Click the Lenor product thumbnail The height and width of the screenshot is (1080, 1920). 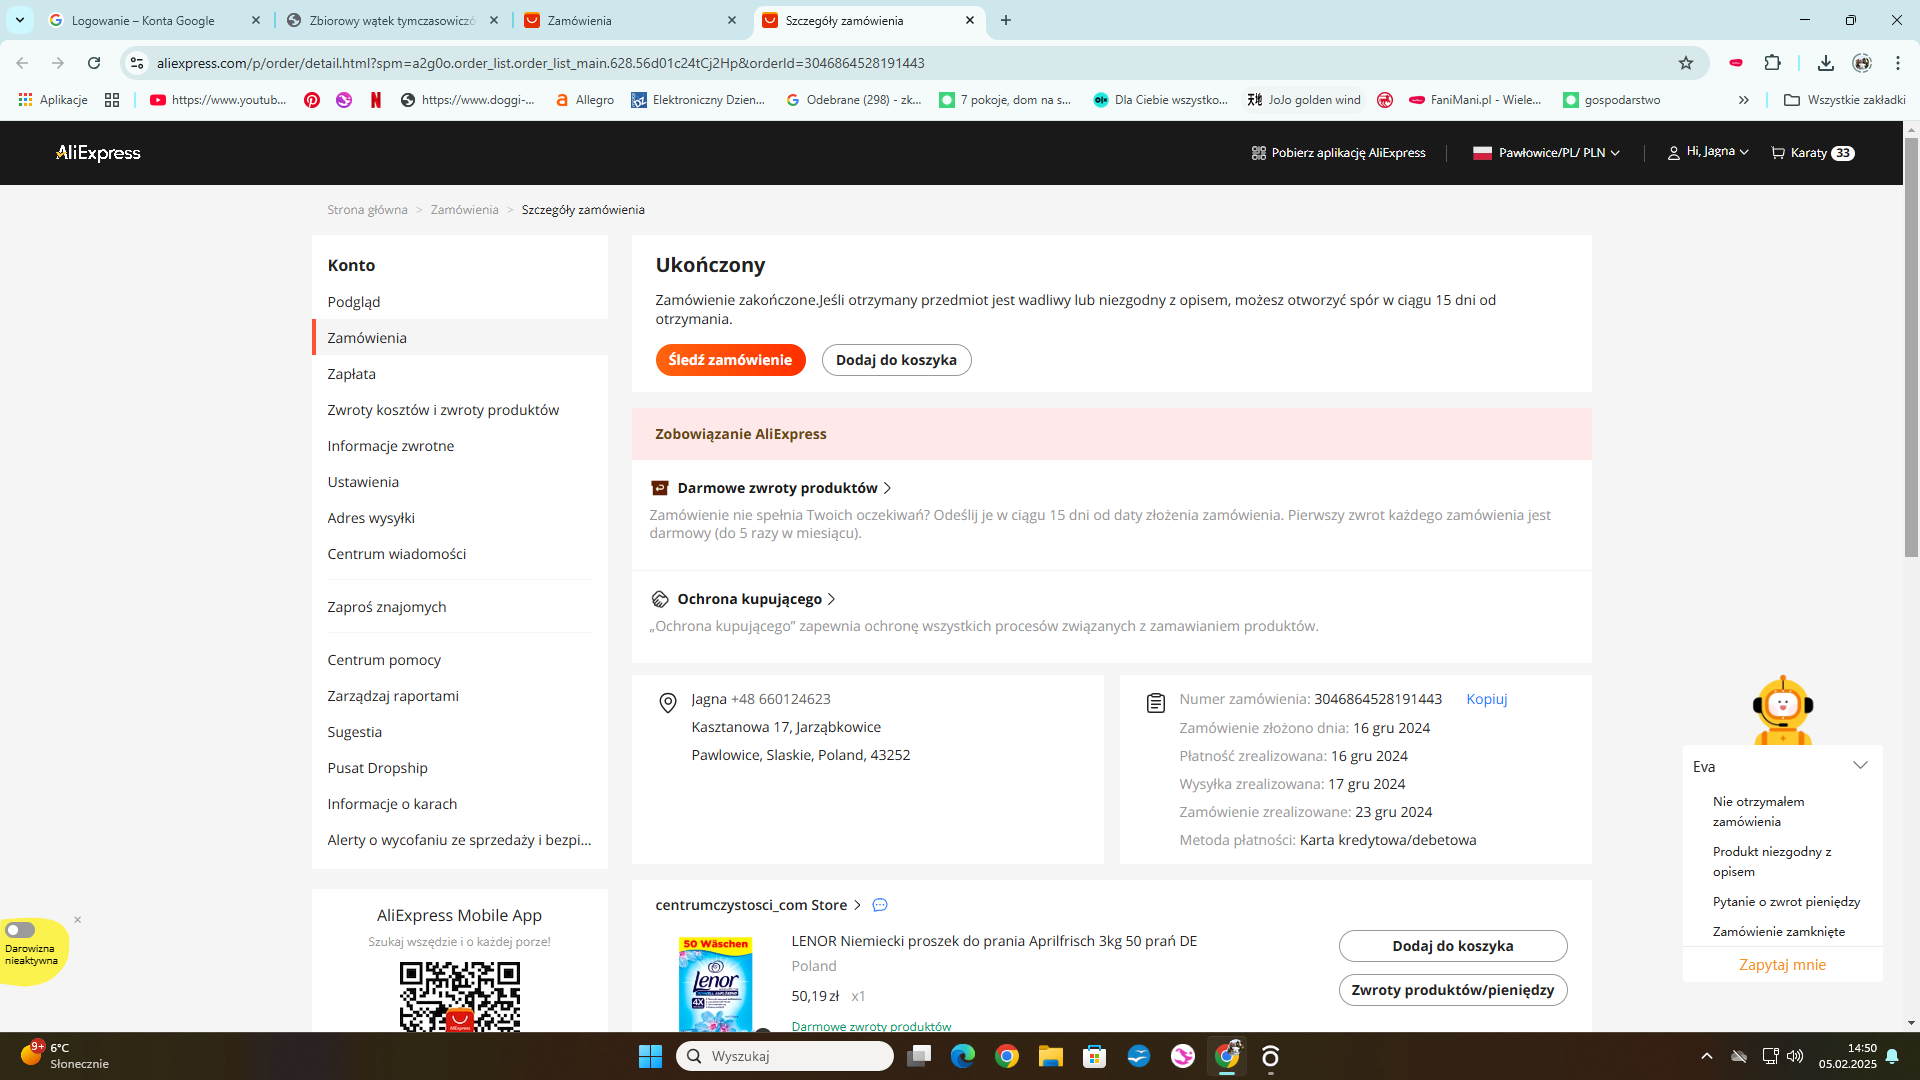[x=716, y=984]
